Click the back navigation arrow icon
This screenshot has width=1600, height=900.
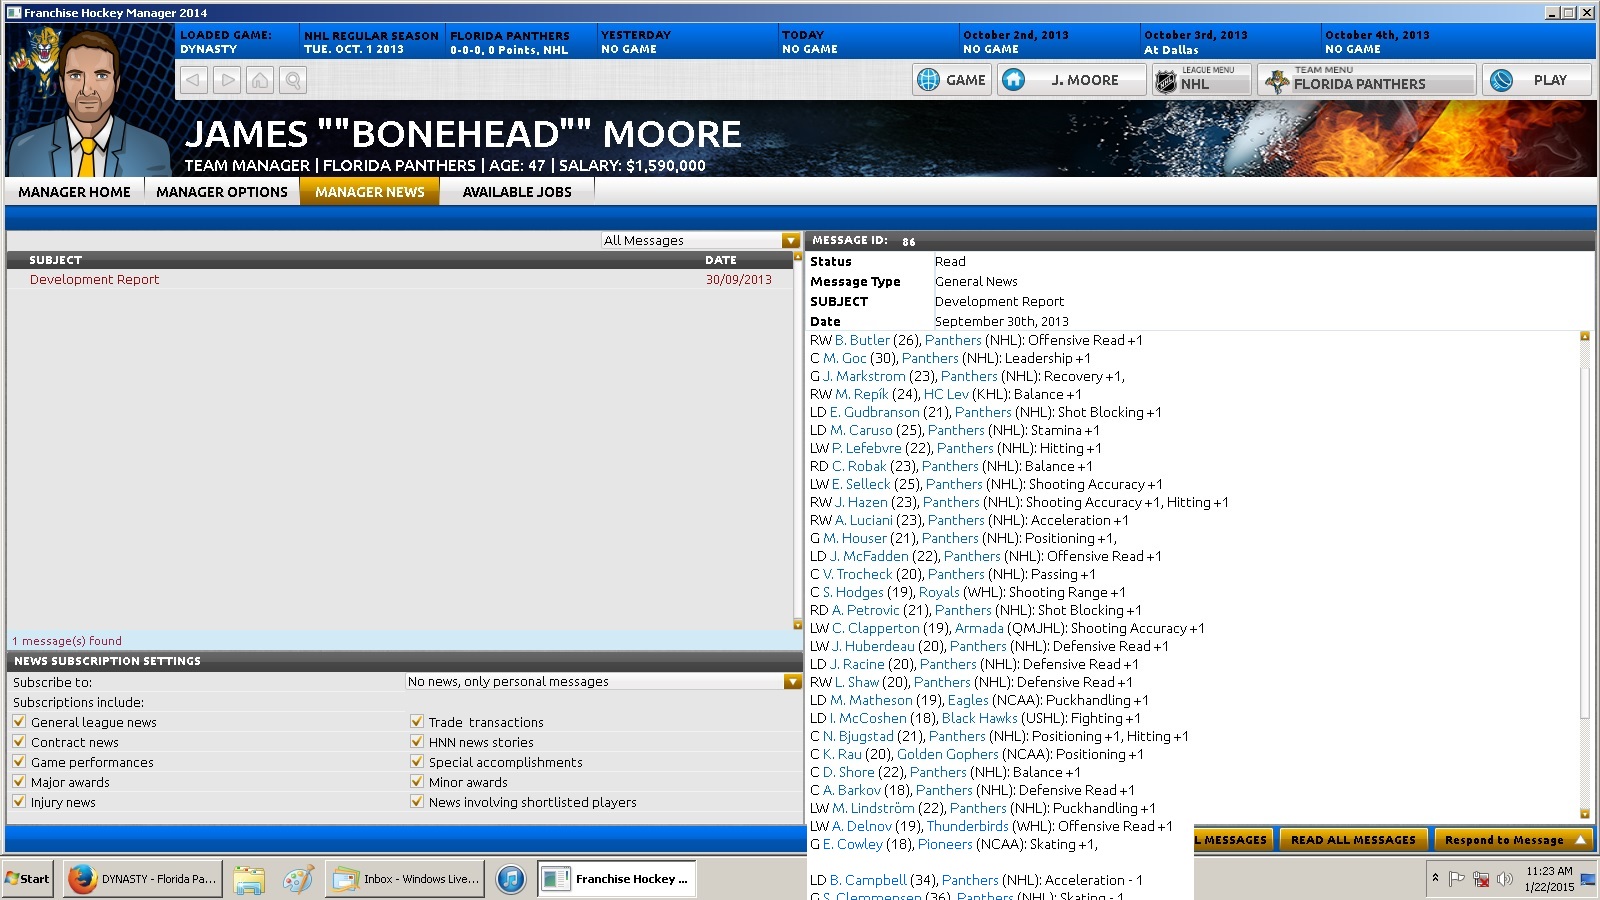pos(194,80)
